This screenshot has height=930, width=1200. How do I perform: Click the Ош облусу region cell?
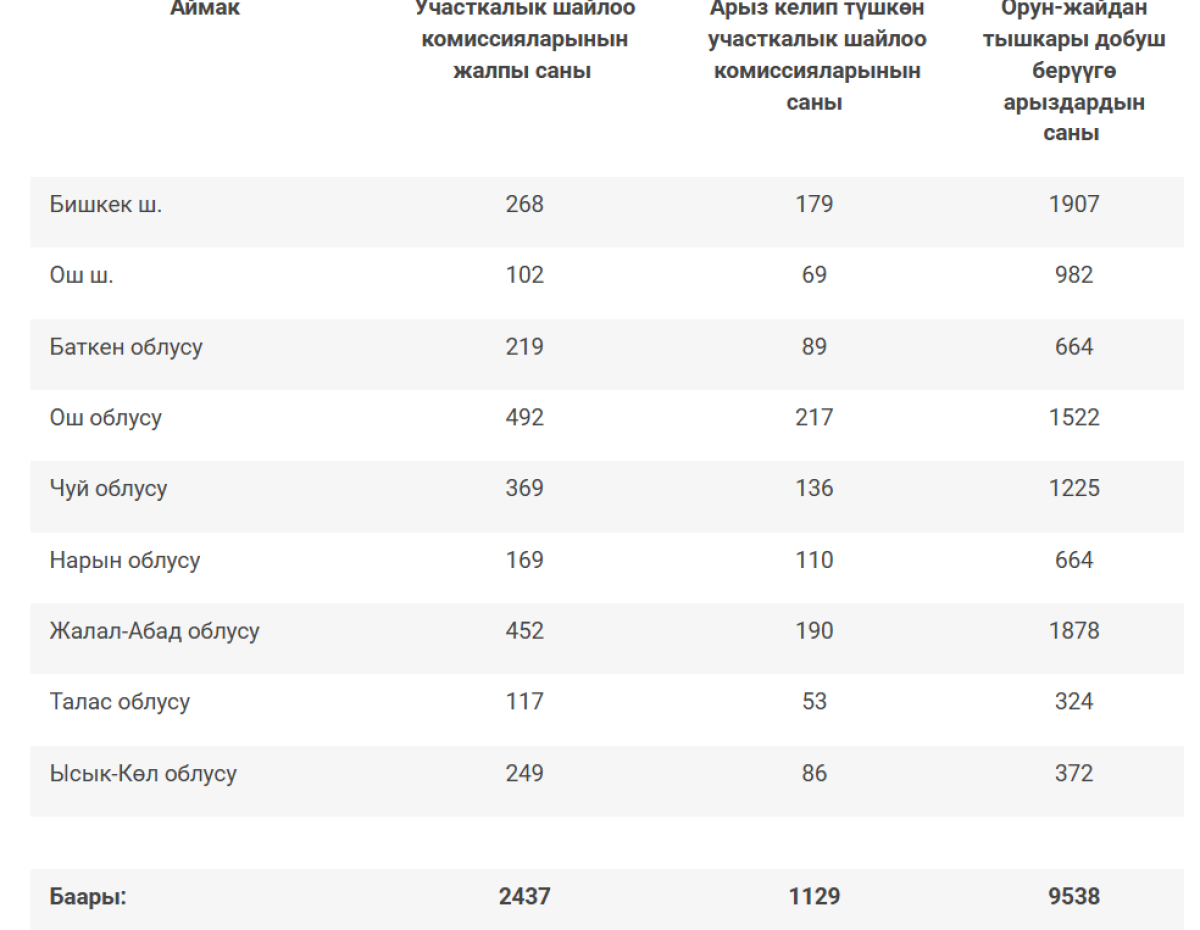point(106,418)
